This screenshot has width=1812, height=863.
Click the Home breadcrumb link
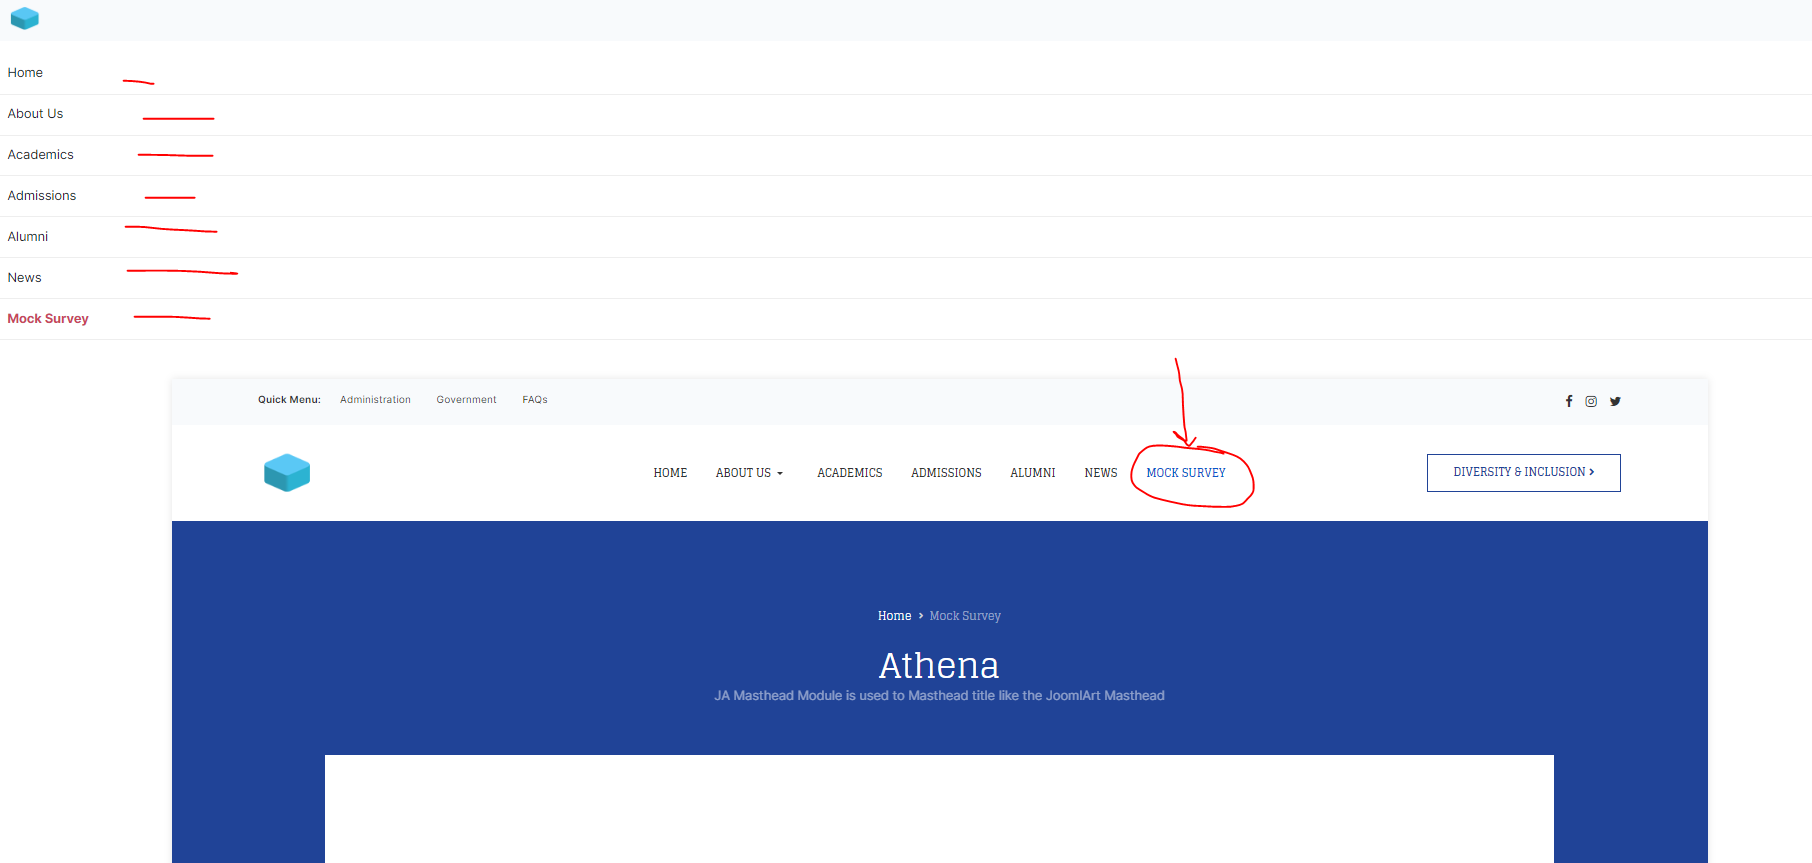tap(895, 616)
